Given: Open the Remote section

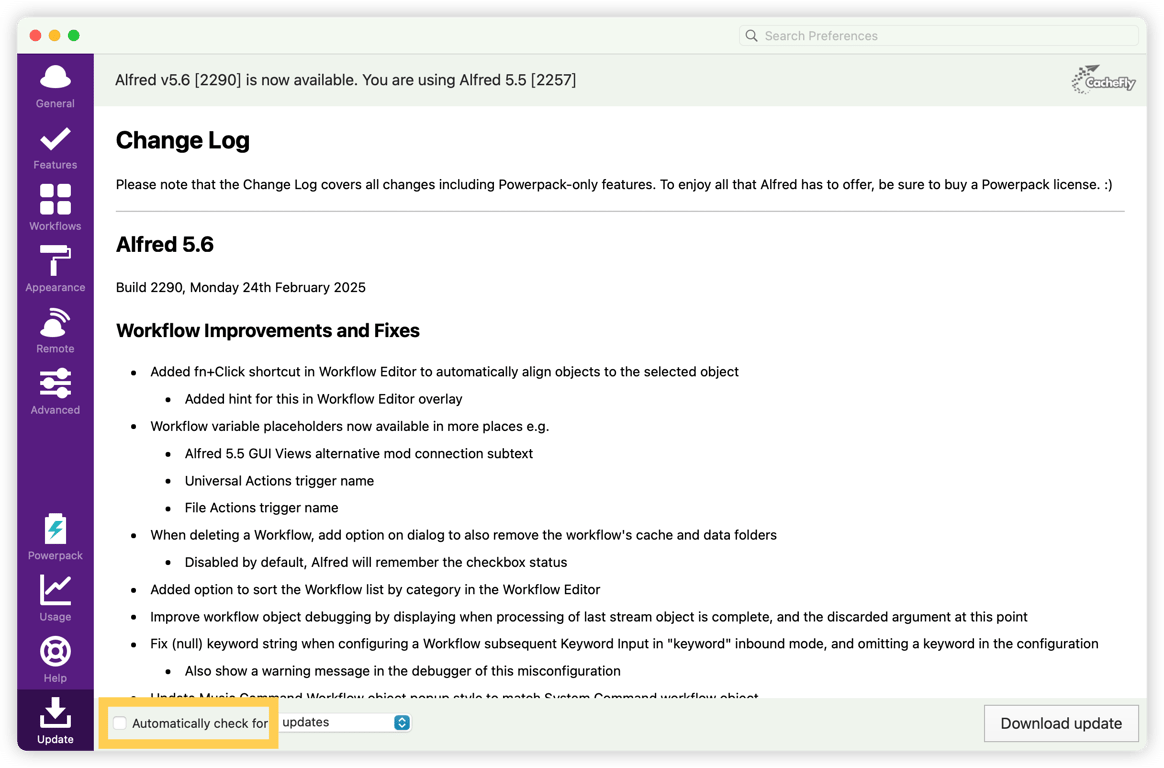Looking at the screenshot, I should tap(55, 331).
